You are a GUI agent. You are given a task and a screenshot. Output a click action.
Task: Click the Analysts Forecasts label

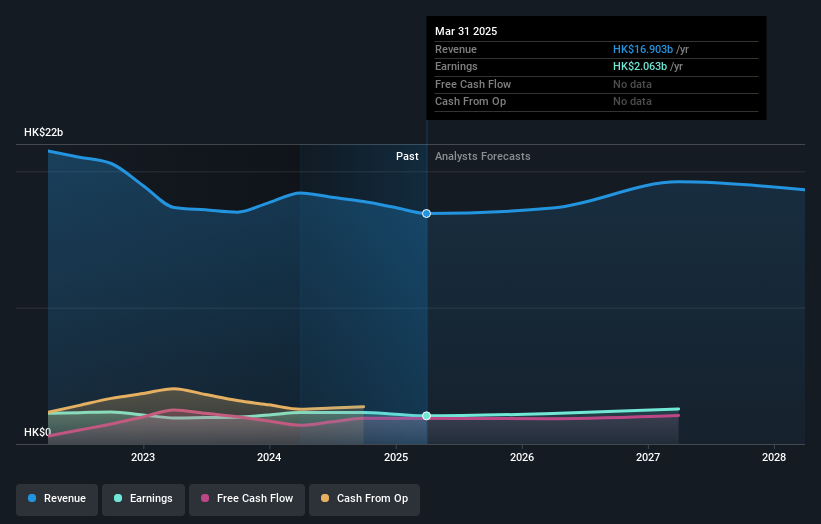[x=482, y=157]
